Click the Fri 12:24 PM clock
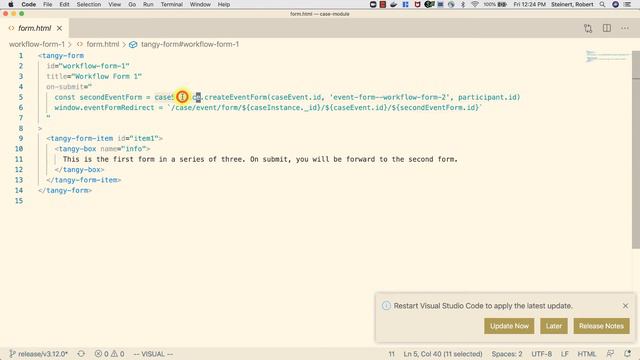Image resolution: width=640 pixels, height=360 pixels. tap(529, 4)
